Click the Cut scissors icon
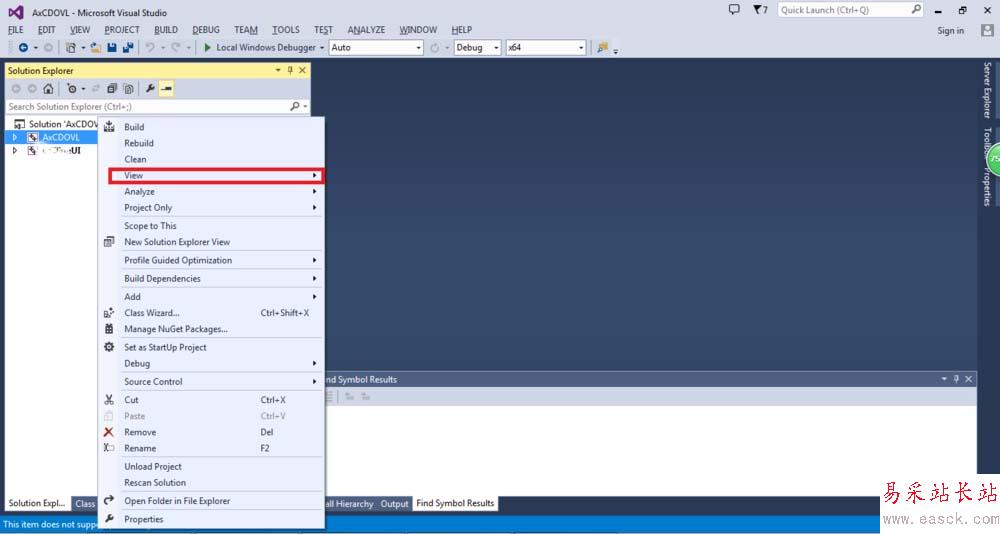The height and width of the screenshot is (534, 1000). (x=109, y=399)
